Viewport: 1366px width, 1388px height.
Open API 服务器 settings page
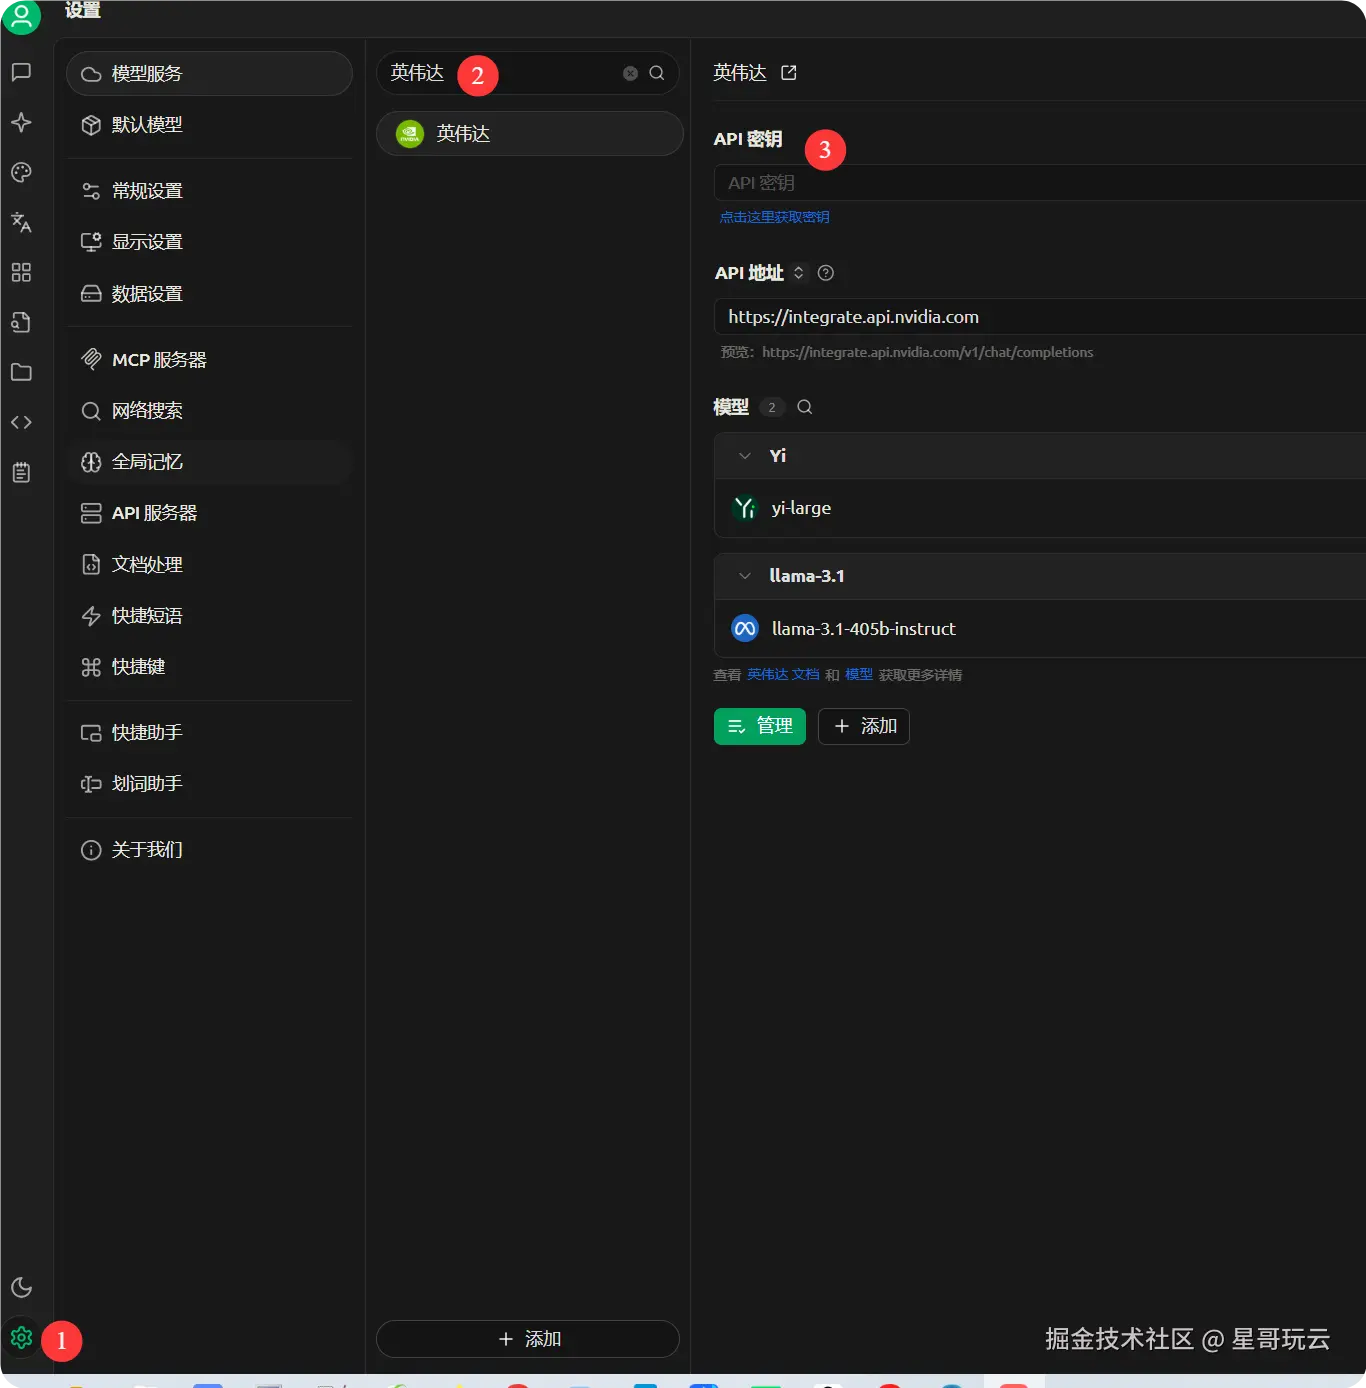209,513
